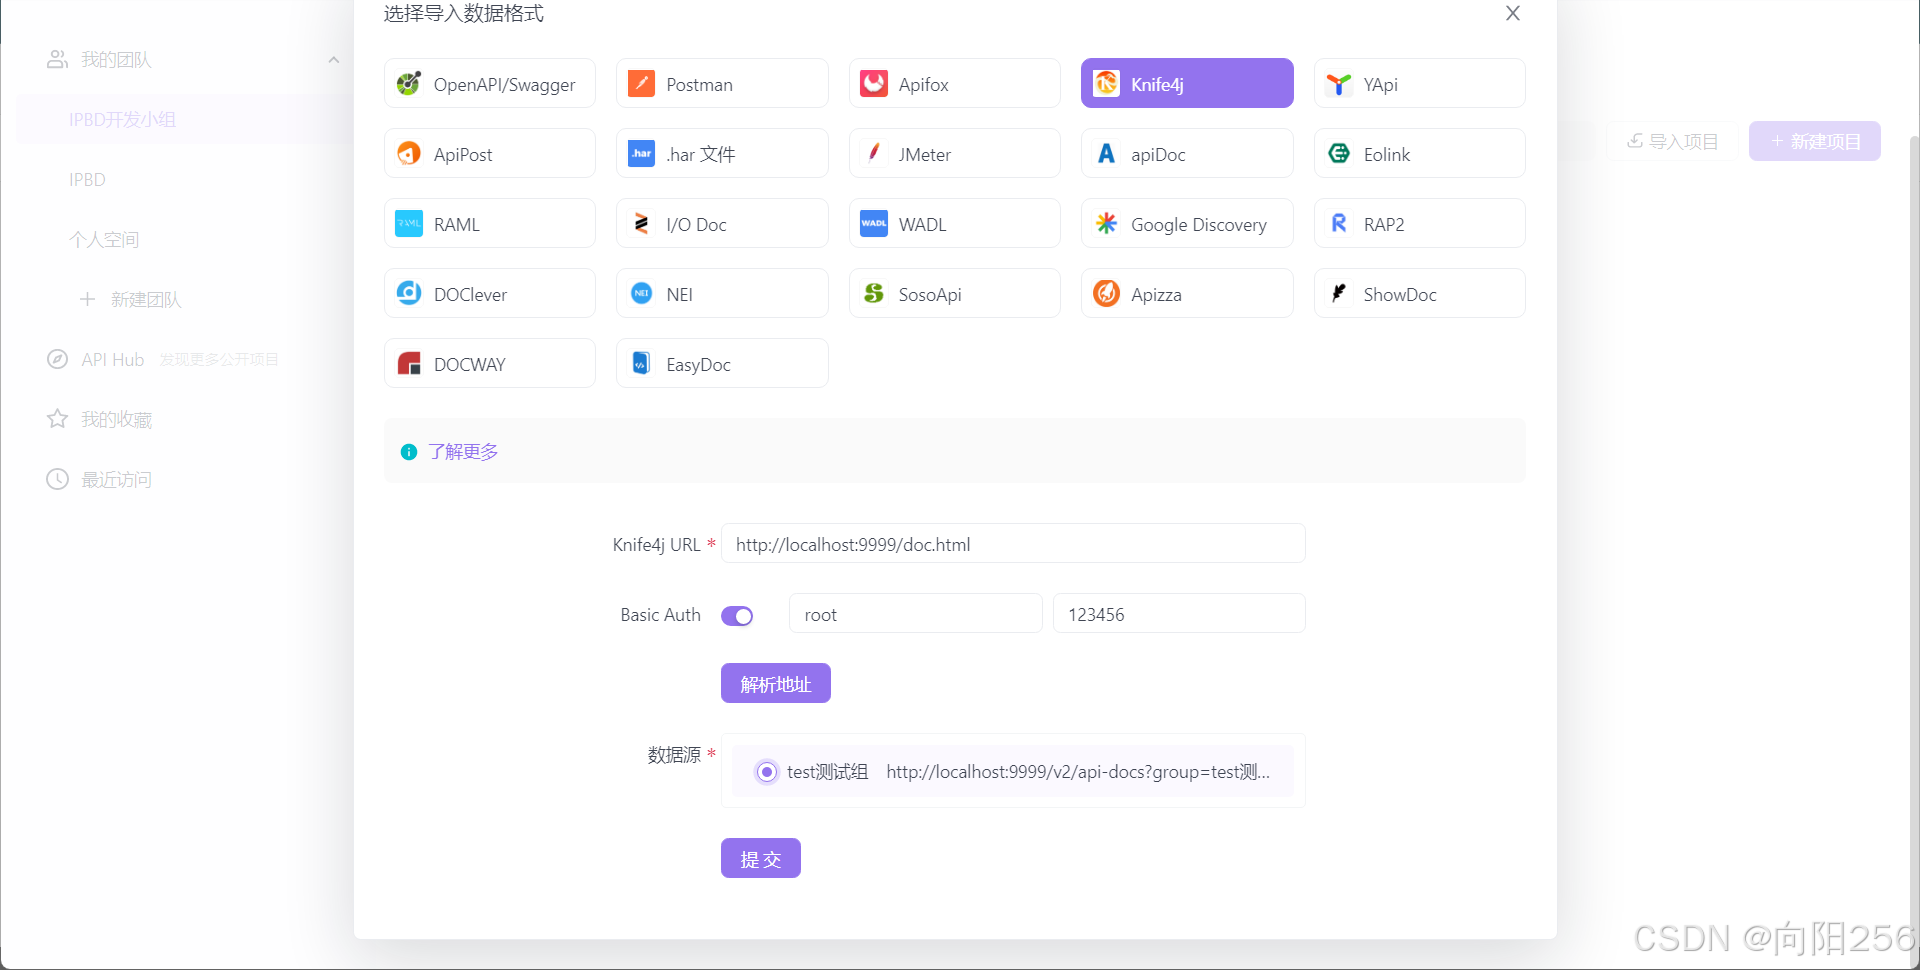
Task: Choose the Postman format icon
Action: [x=641, y=84]
